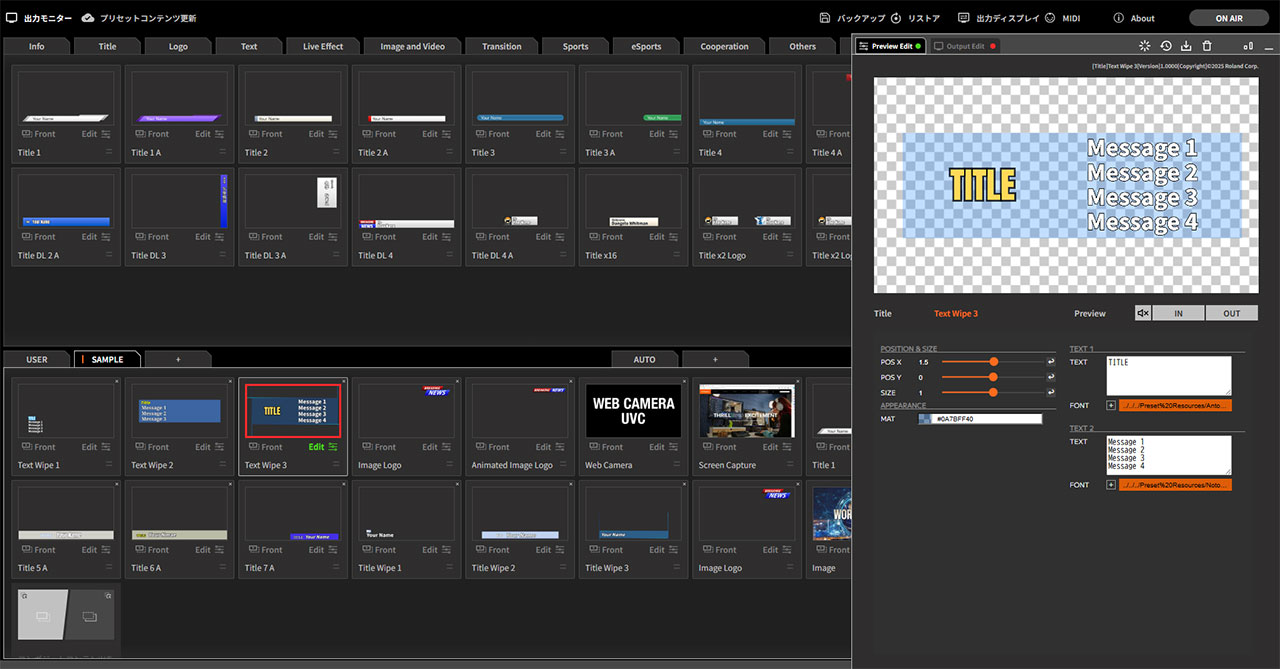Expand TEXT 1 font plus button
This screenshot has width=1280, height=669.
click(1111, 405)
